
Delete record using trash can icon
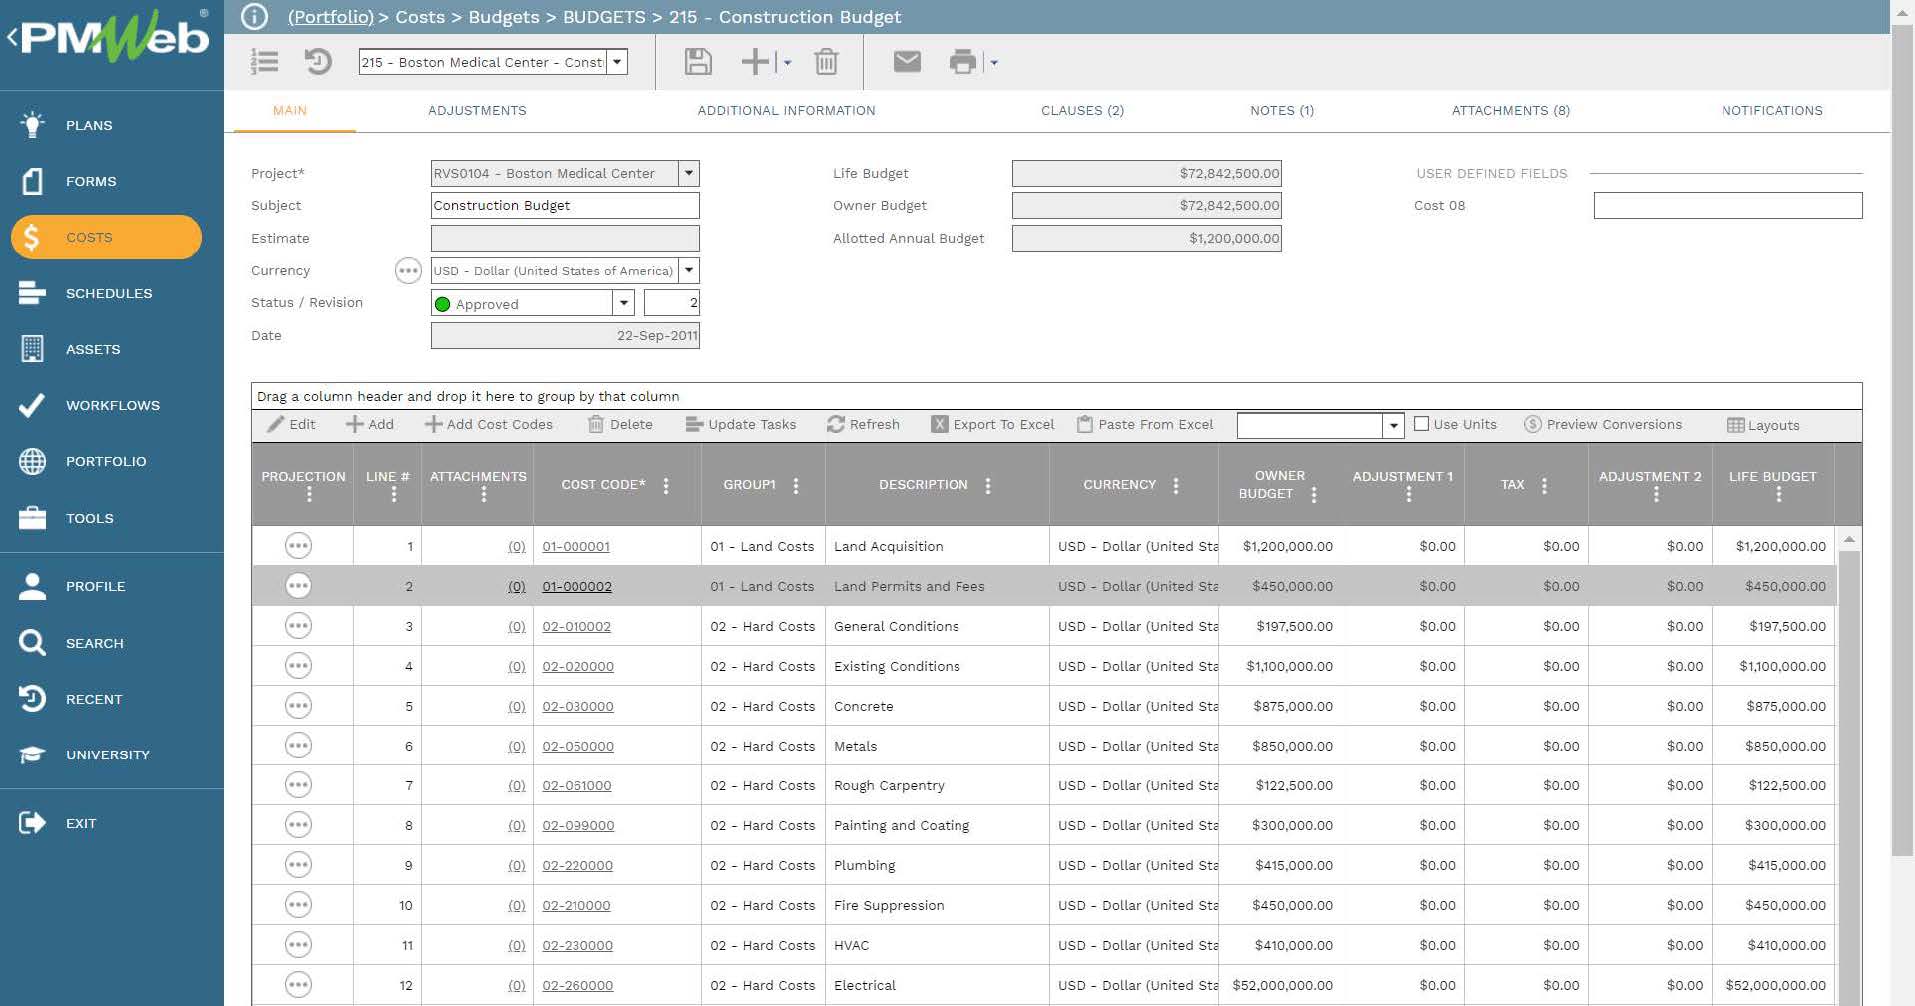click(826, 62)
